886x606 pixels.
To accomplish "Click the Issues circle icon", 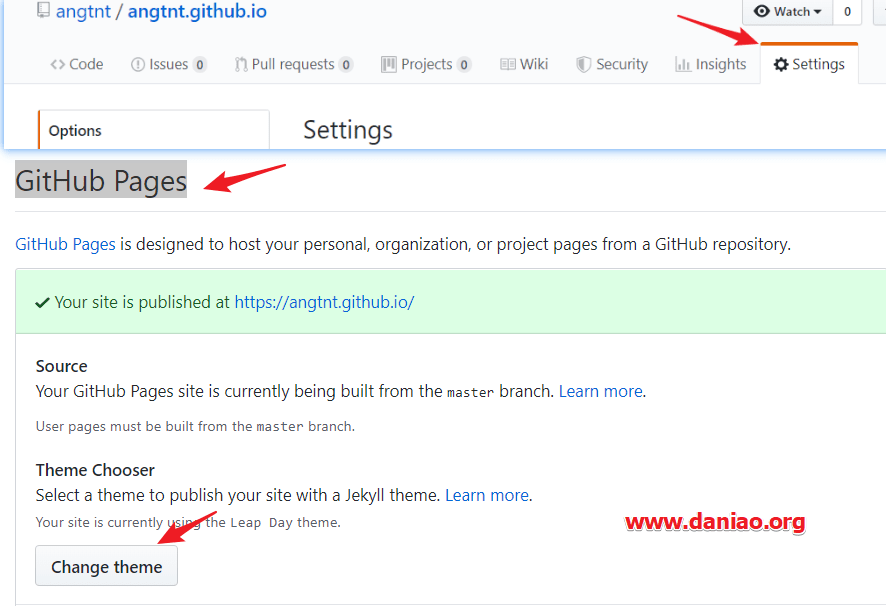I will point(138,64).
